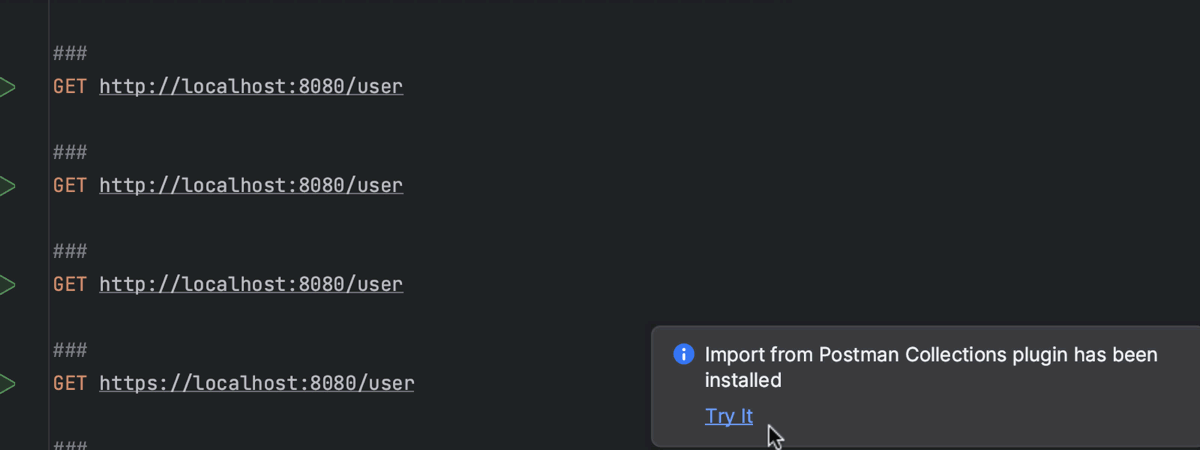
Task: Open the https://localhost:8080/user URL
Action: pos(257,384)
